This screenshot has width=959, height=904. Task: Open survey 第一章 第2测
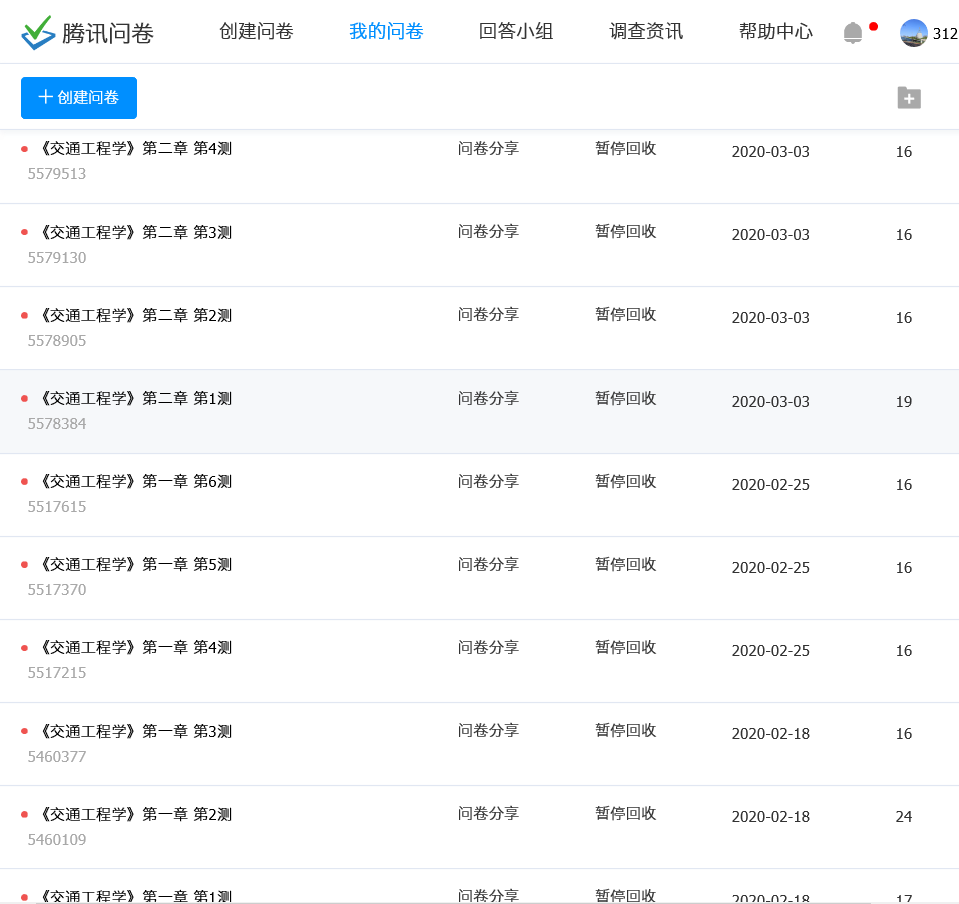[135, 815]
